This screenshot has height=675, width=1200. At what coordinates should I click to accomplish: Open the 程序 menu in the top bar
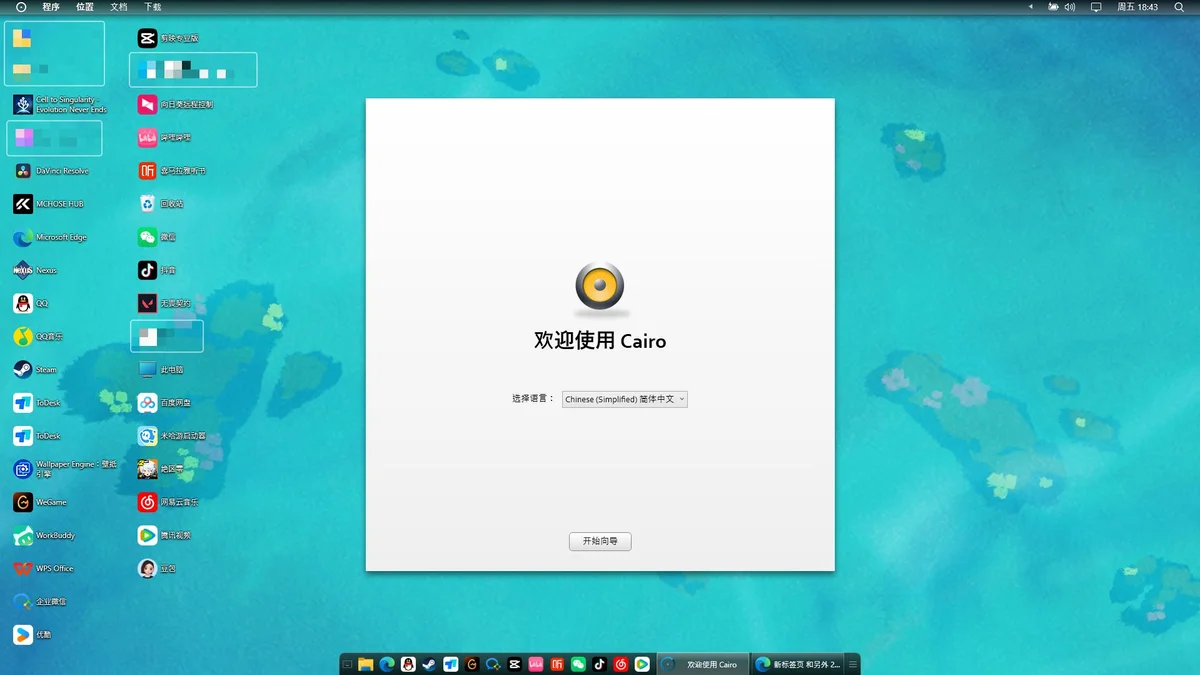pyautogui.click(x=51, y=7)
